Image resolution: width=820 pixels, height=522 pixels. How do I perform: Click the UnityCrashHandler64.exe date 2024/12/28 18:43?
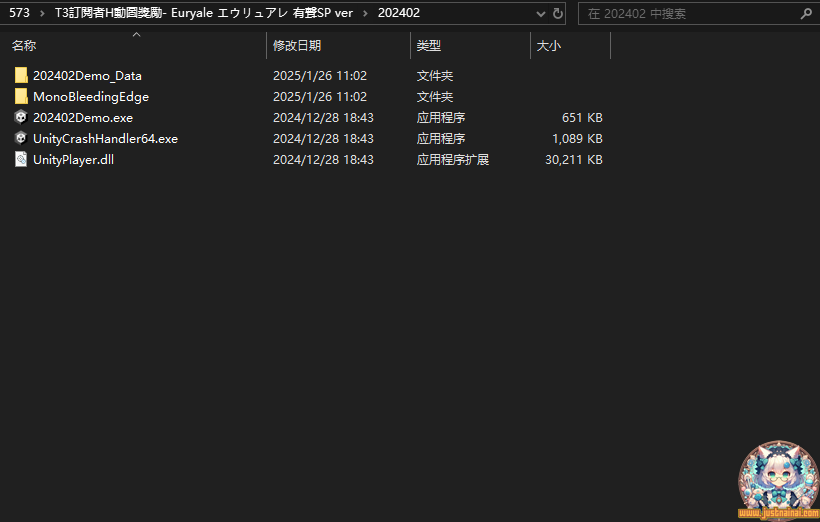pyautogui.click(x=323, y=138)
